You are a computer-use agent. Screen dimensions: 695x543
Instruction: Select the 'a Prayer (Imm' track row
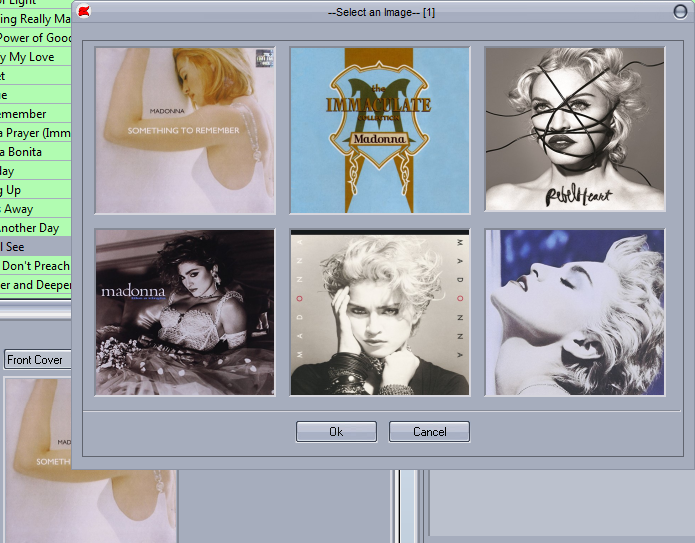(x=35, y=133)
